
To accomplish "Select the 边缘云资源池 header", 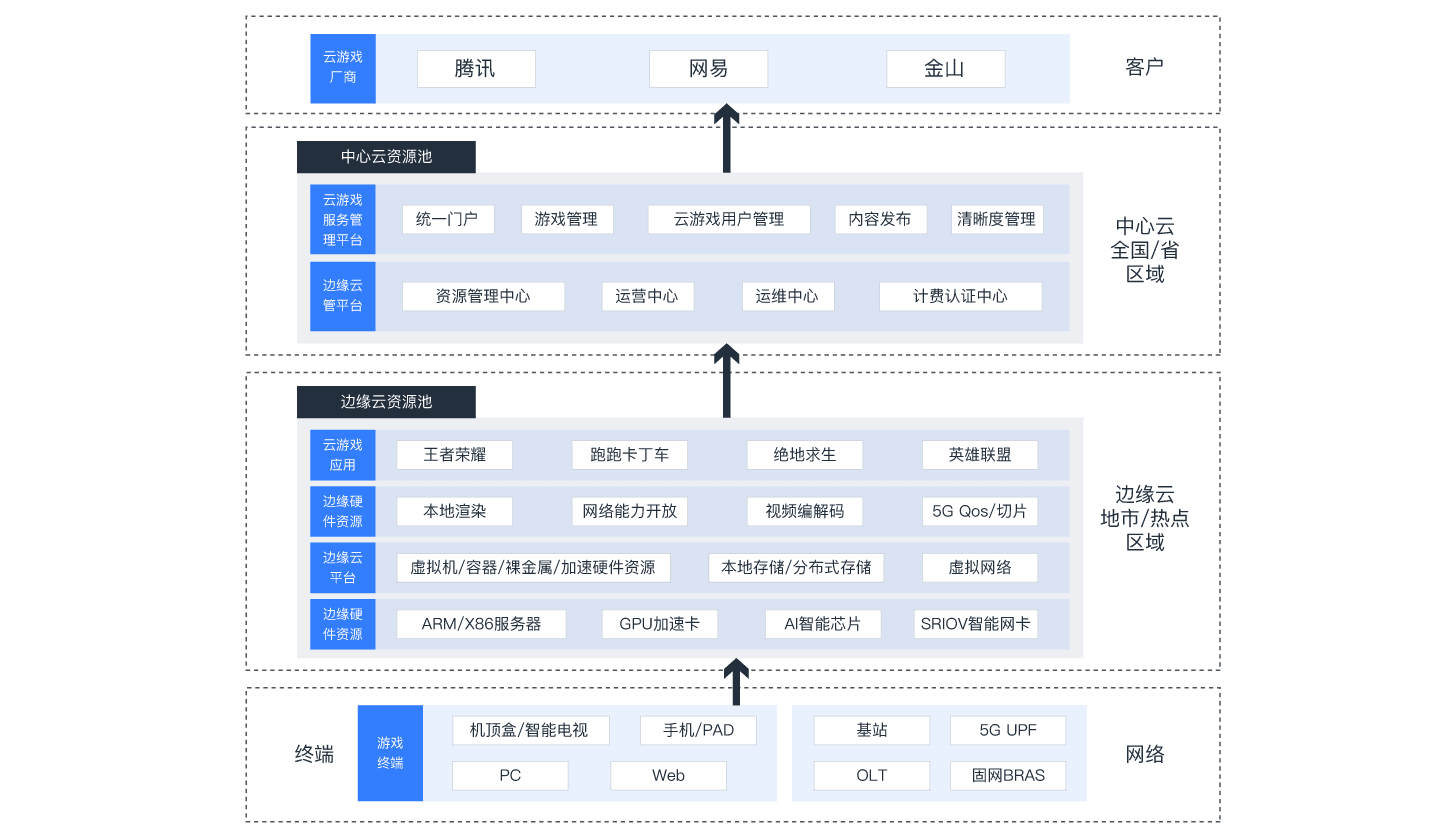I will (x=386, y=402).
